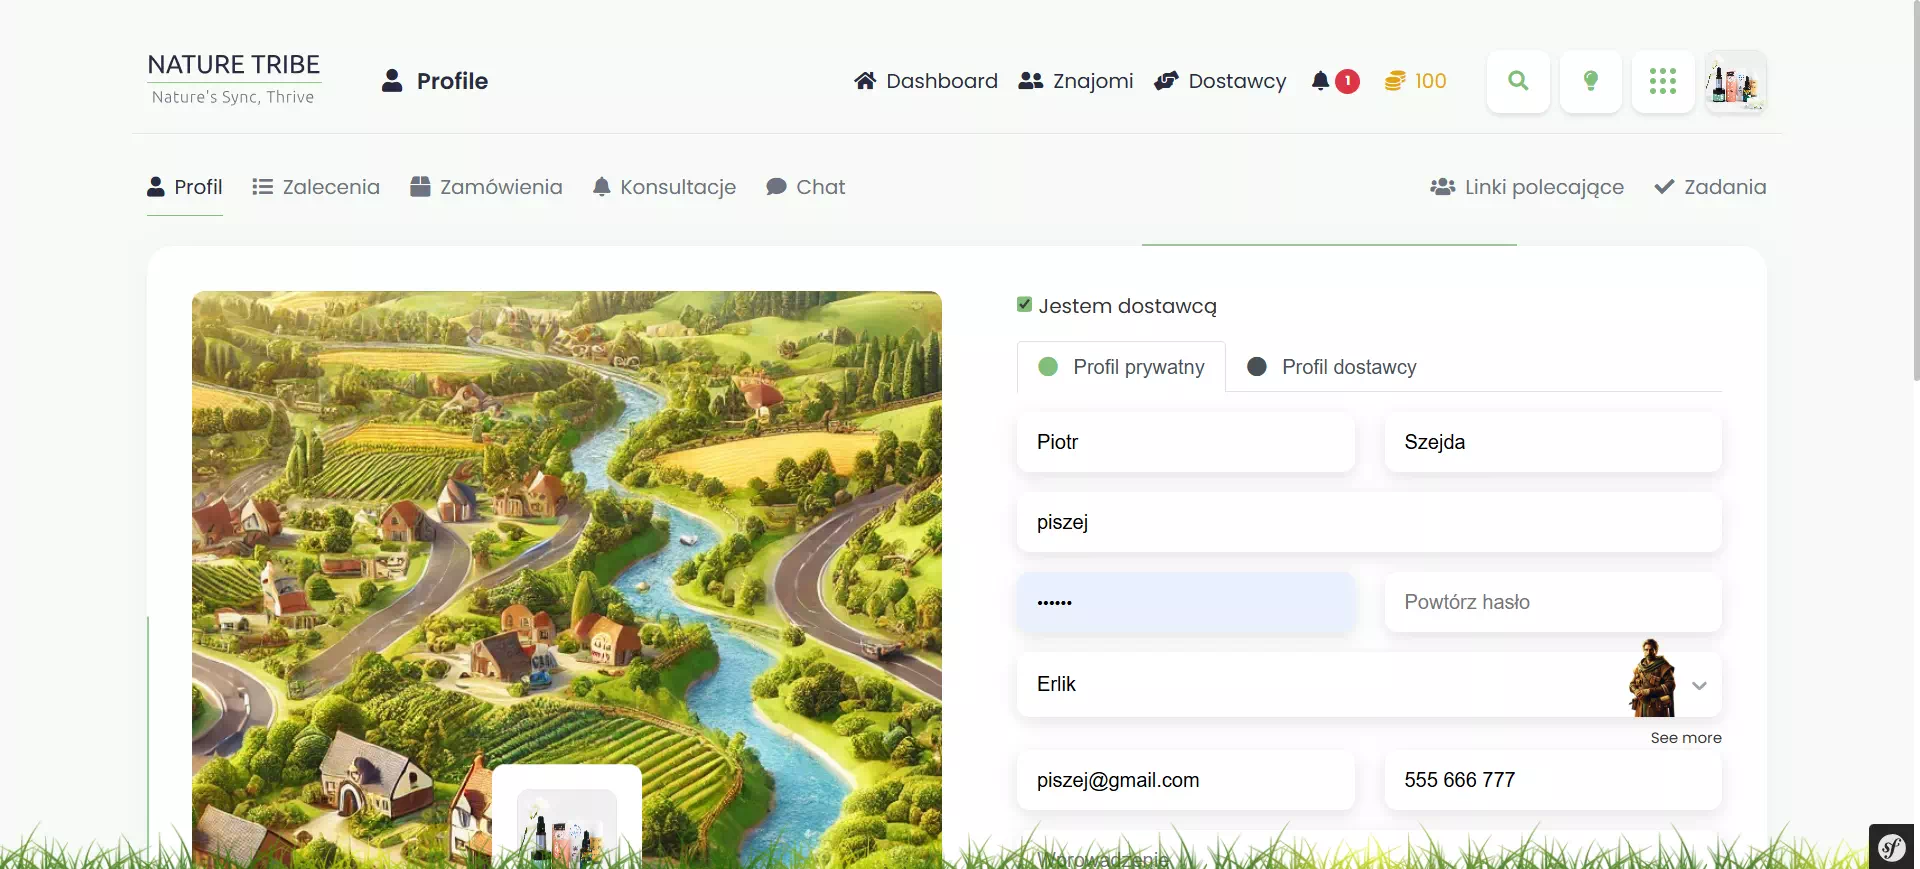Open Dostawcy with the handshake icon
Screen dimensions: 1920x869
pos(1166,81)
